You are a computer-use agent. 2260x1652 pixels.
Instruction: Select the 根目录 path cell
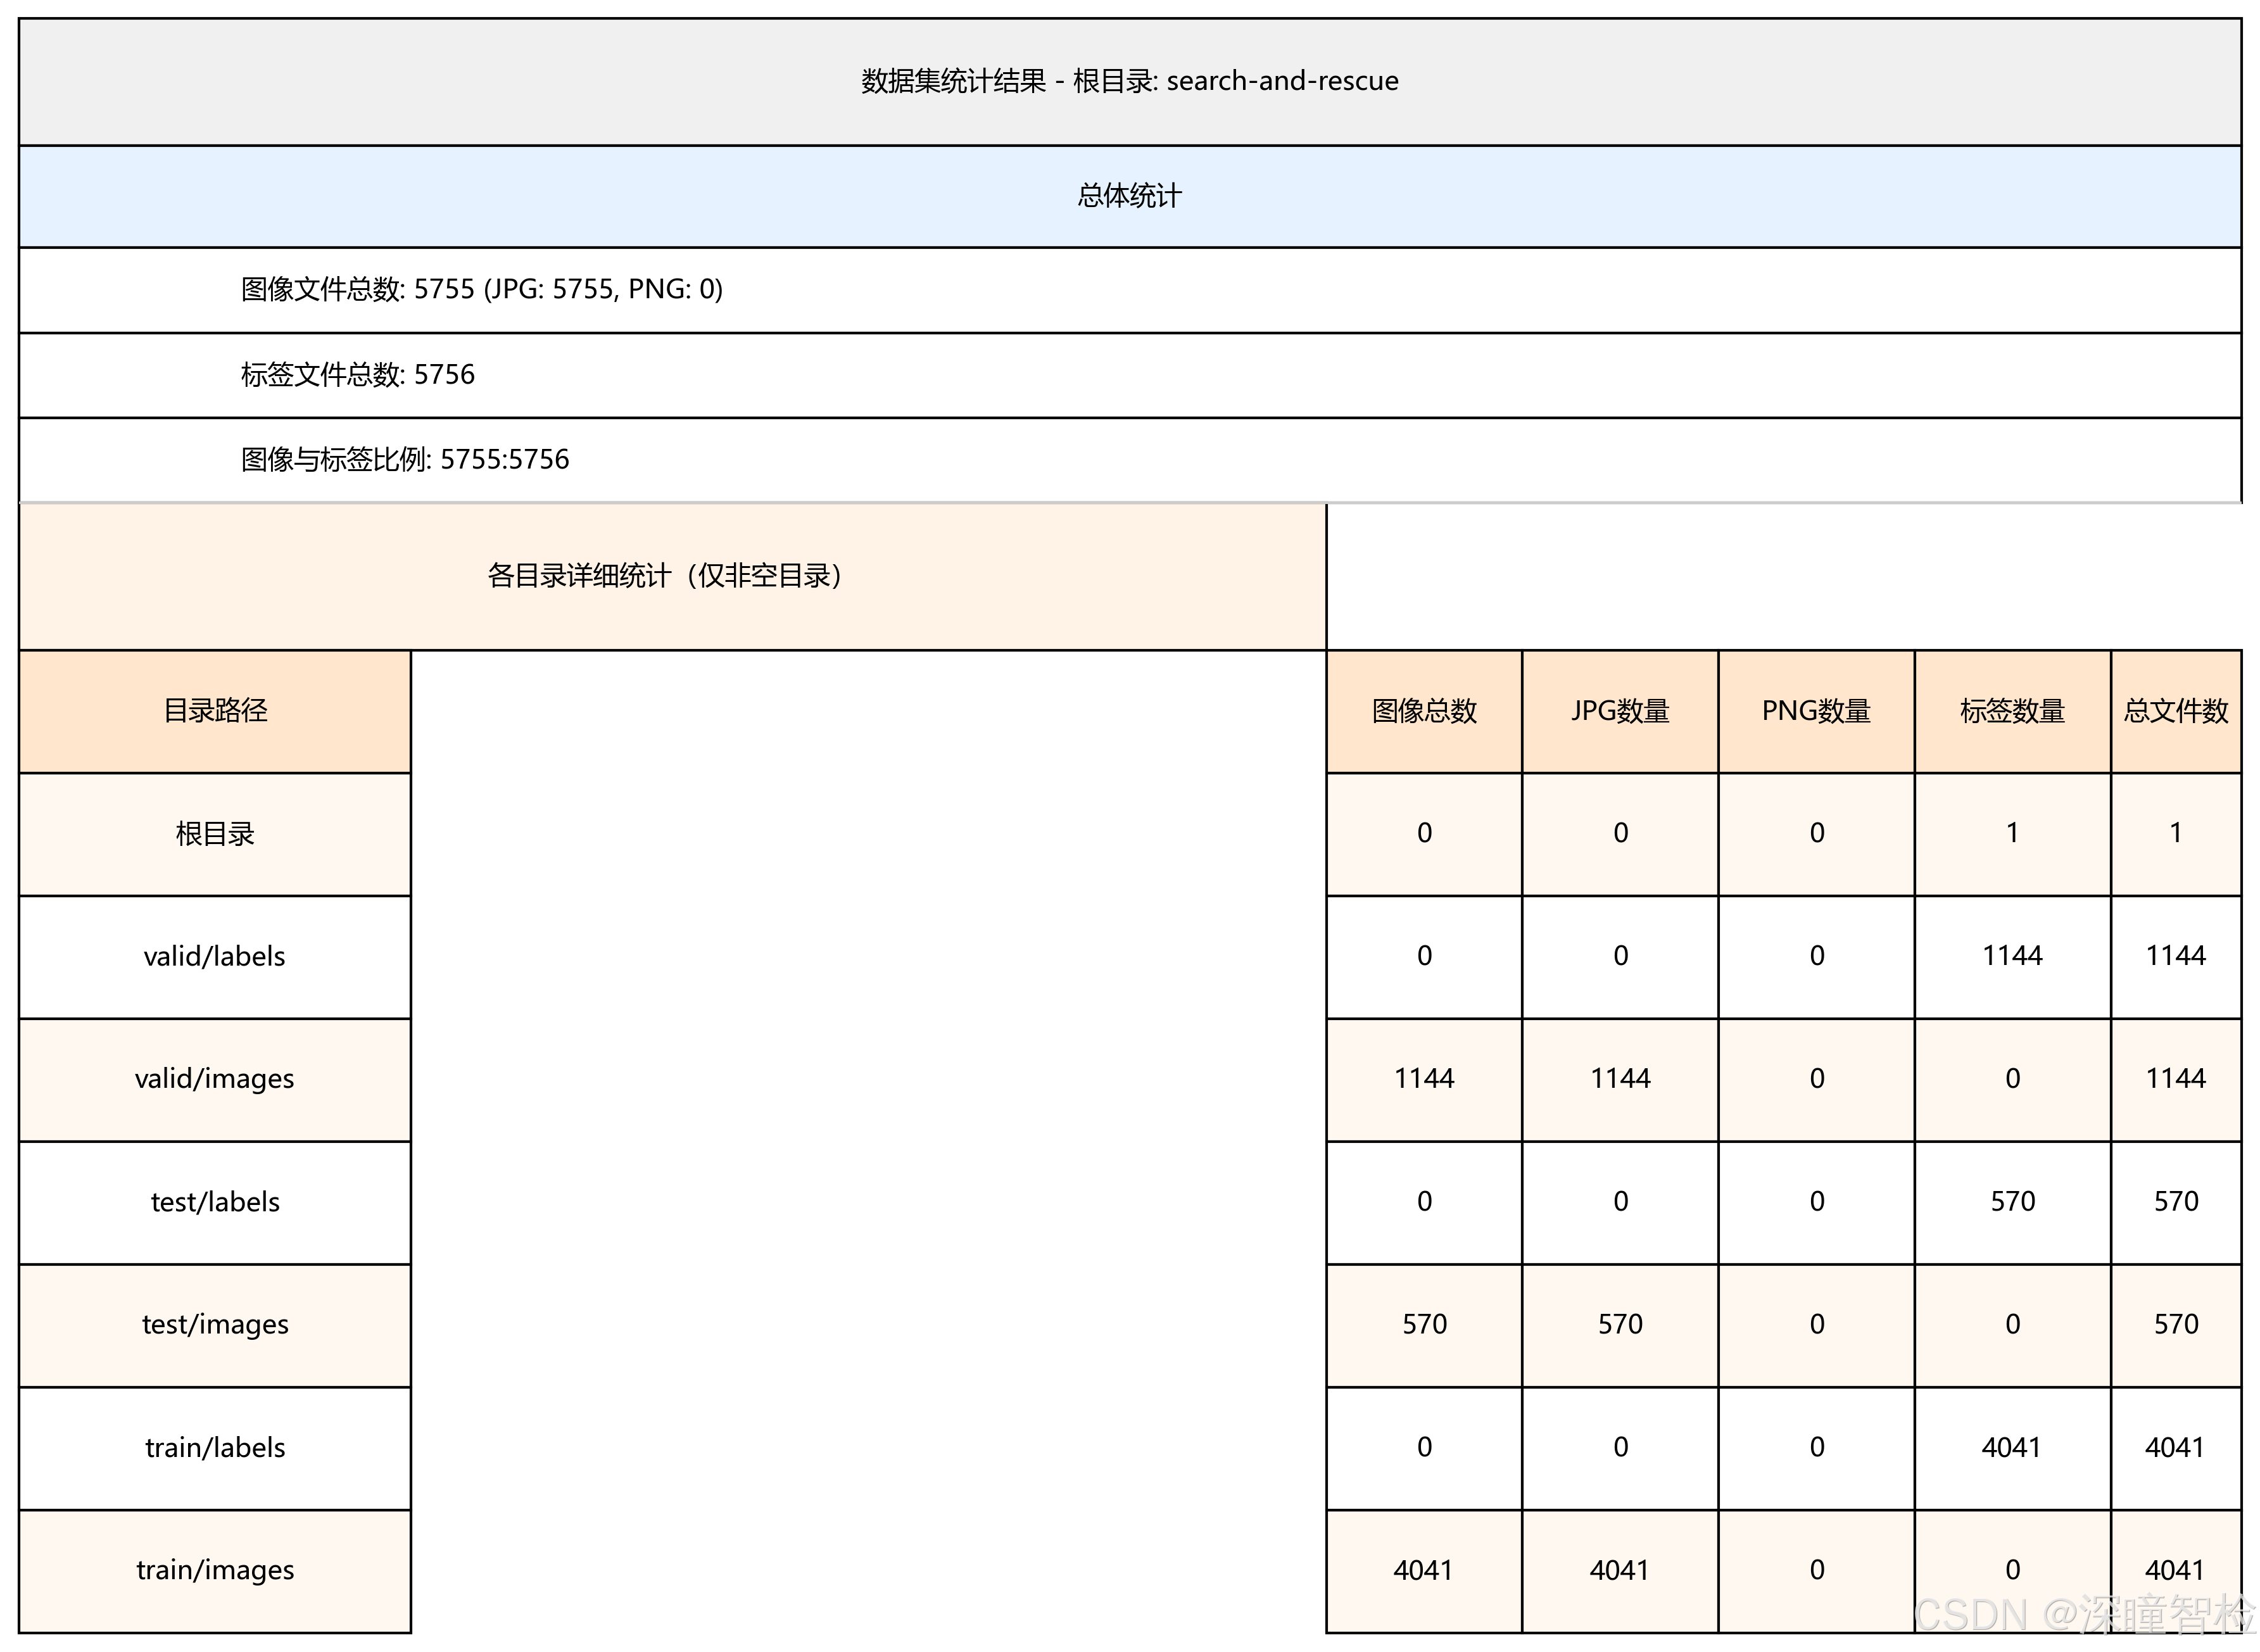point(215,834)
